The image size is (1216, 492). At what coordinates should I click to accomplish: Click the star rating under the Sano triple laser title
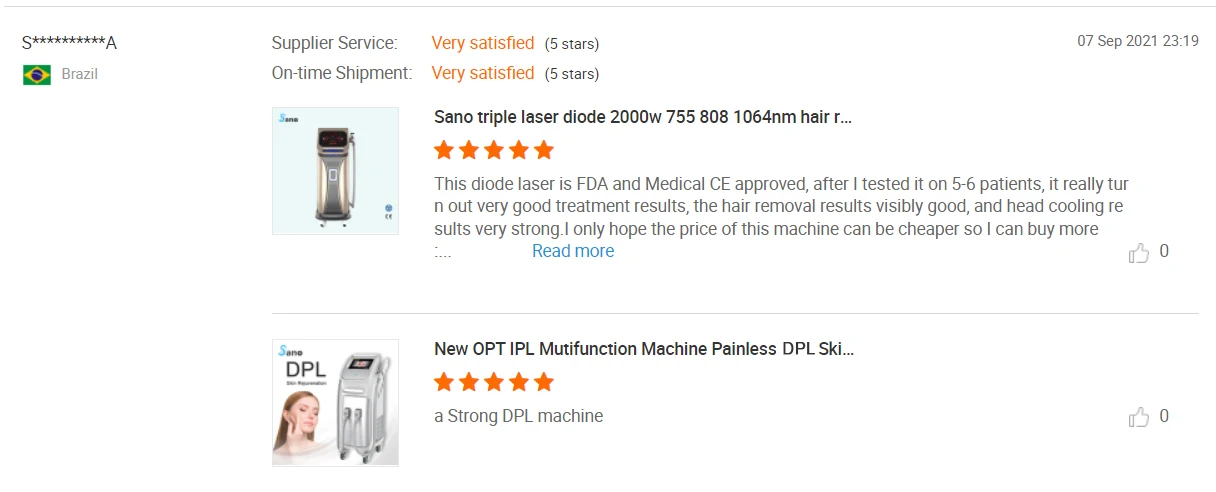coord(493,151)
